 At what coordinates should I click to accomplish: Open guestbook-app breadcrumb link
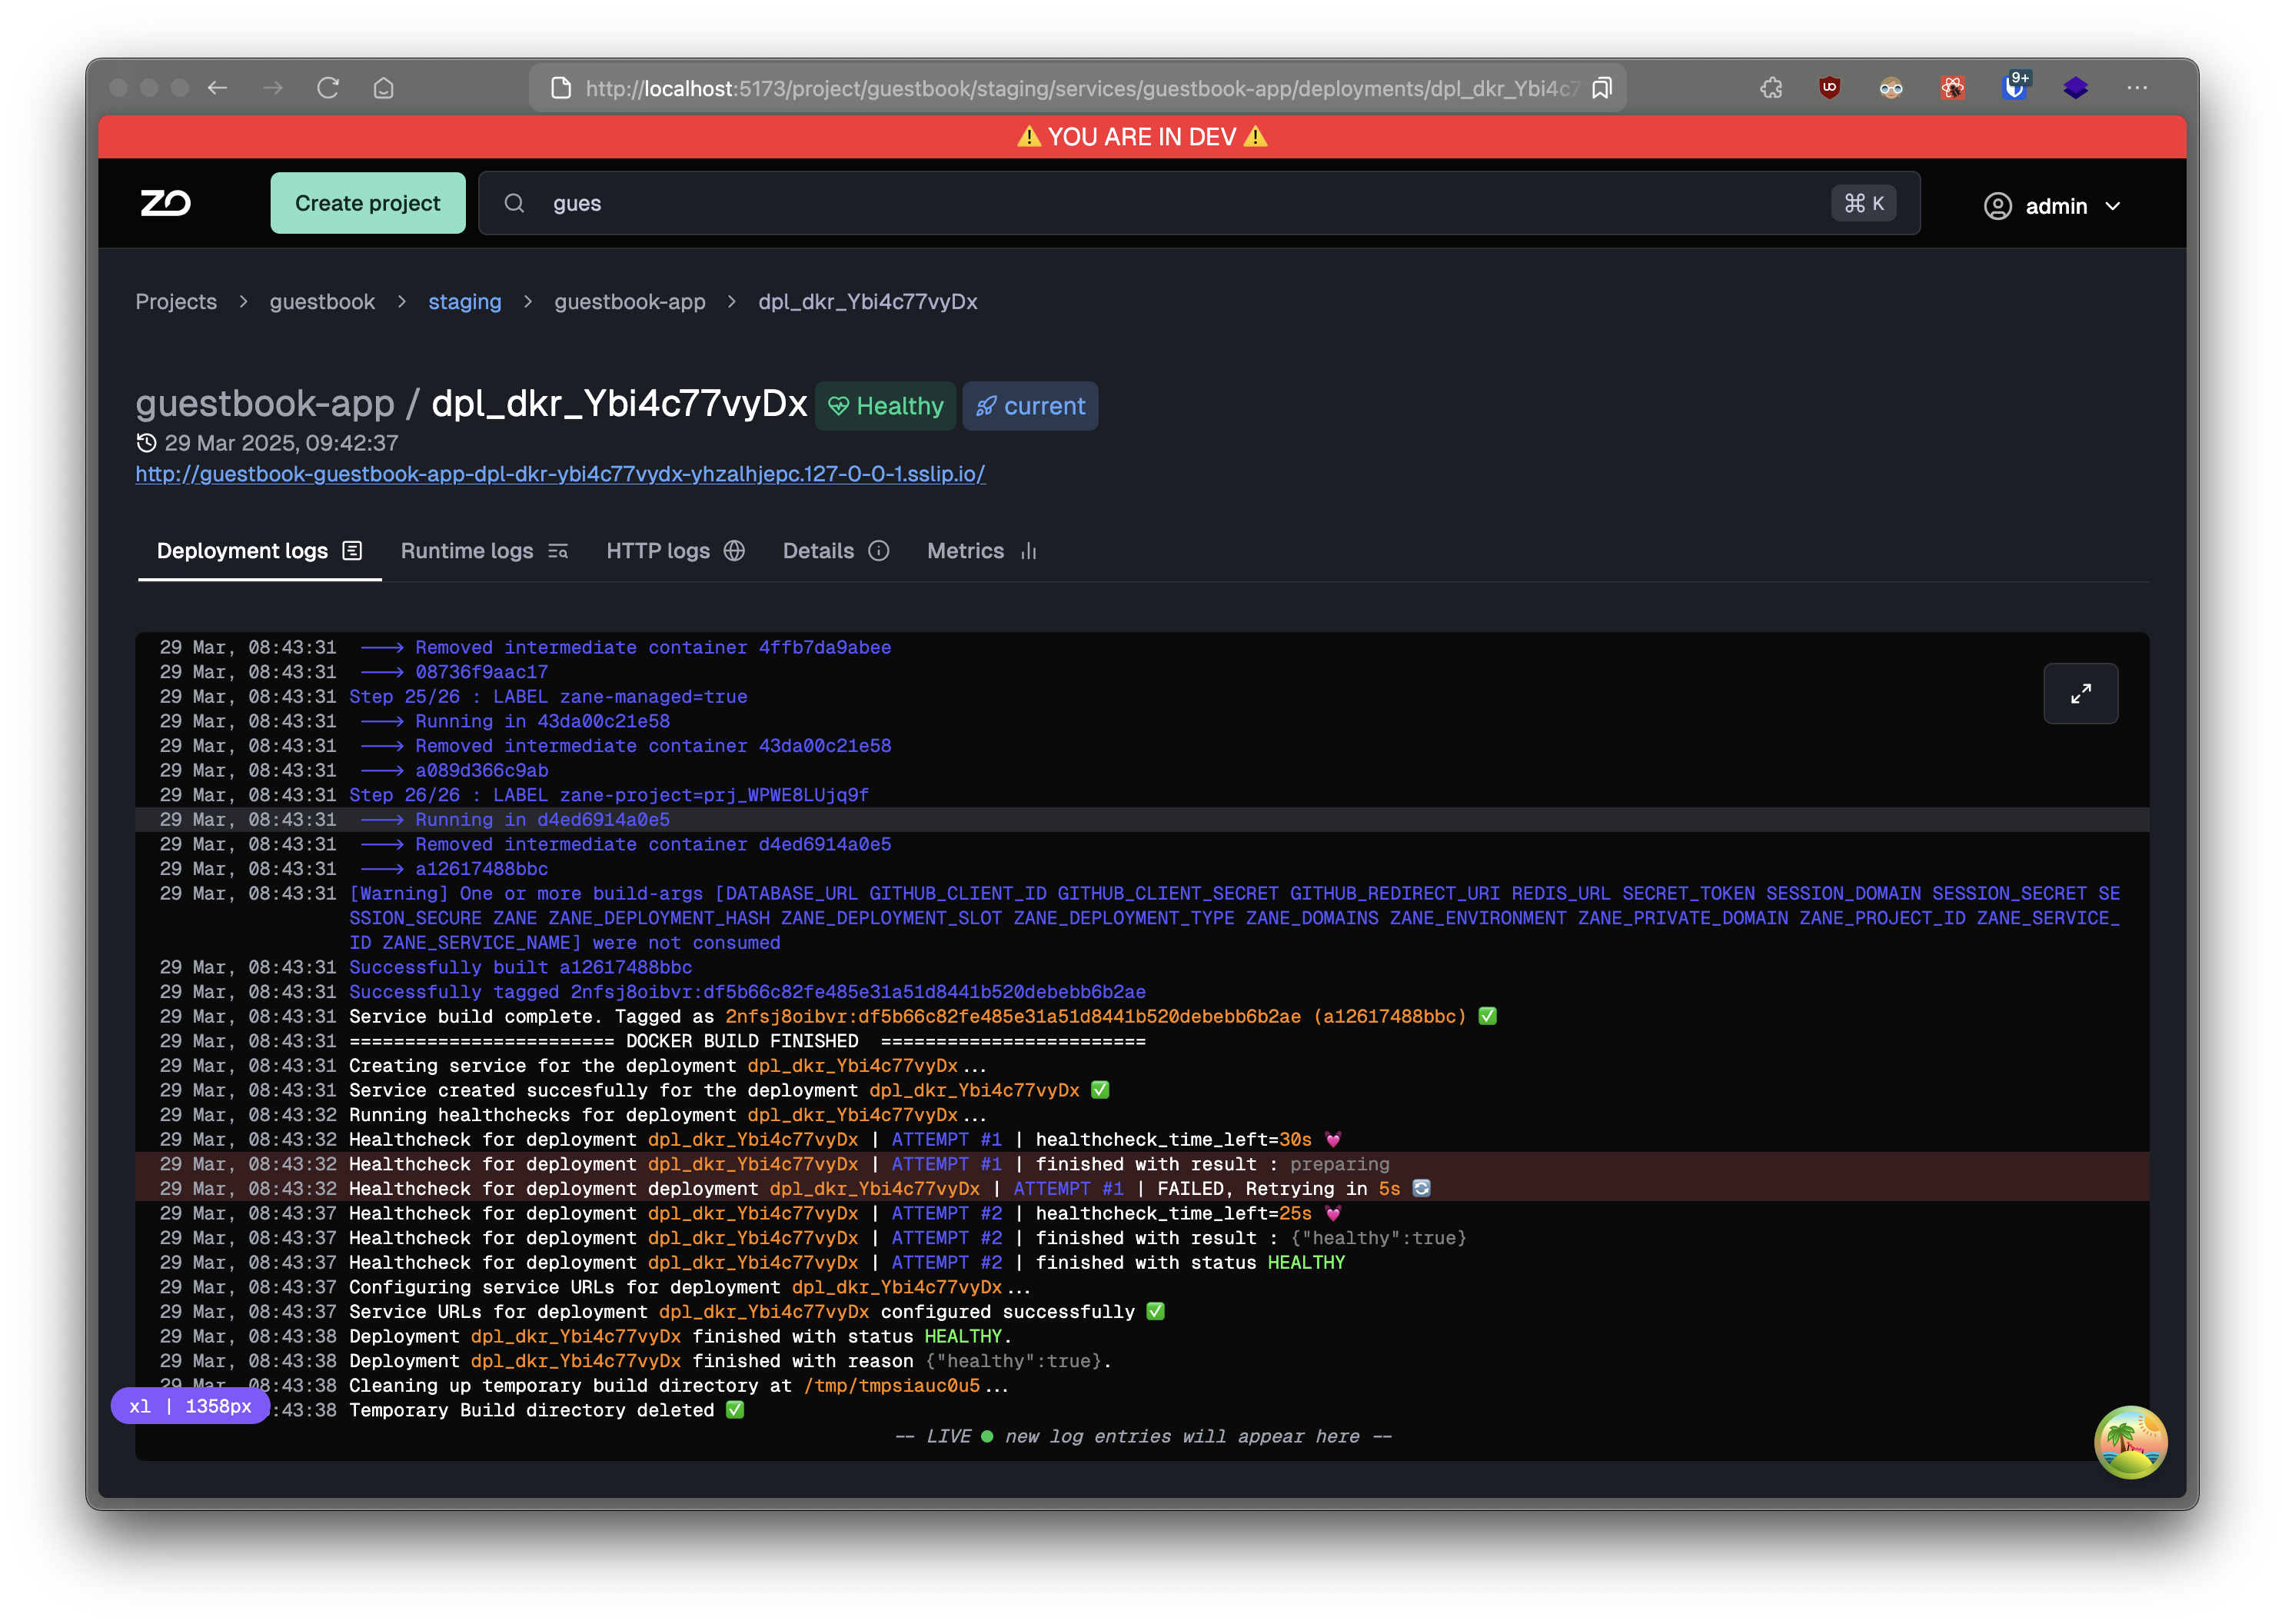click(x=629, y=301)
